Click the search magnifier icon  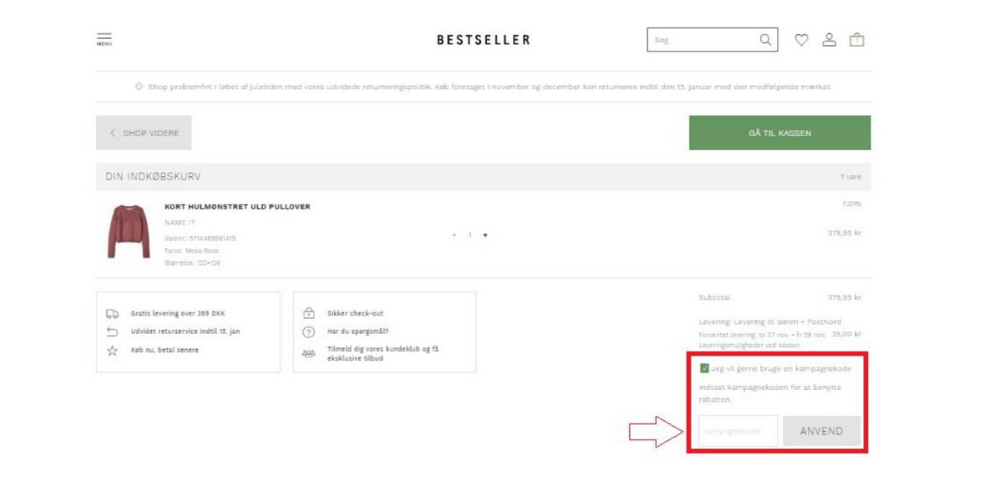[766, 40]
